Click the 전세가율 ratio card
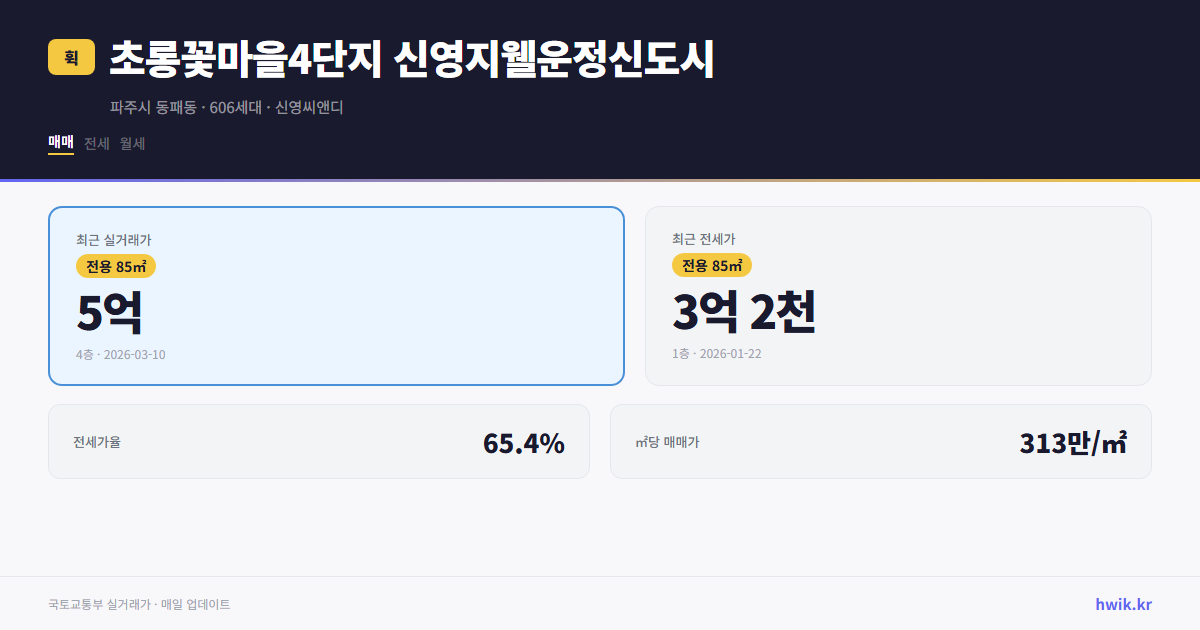 319,441
